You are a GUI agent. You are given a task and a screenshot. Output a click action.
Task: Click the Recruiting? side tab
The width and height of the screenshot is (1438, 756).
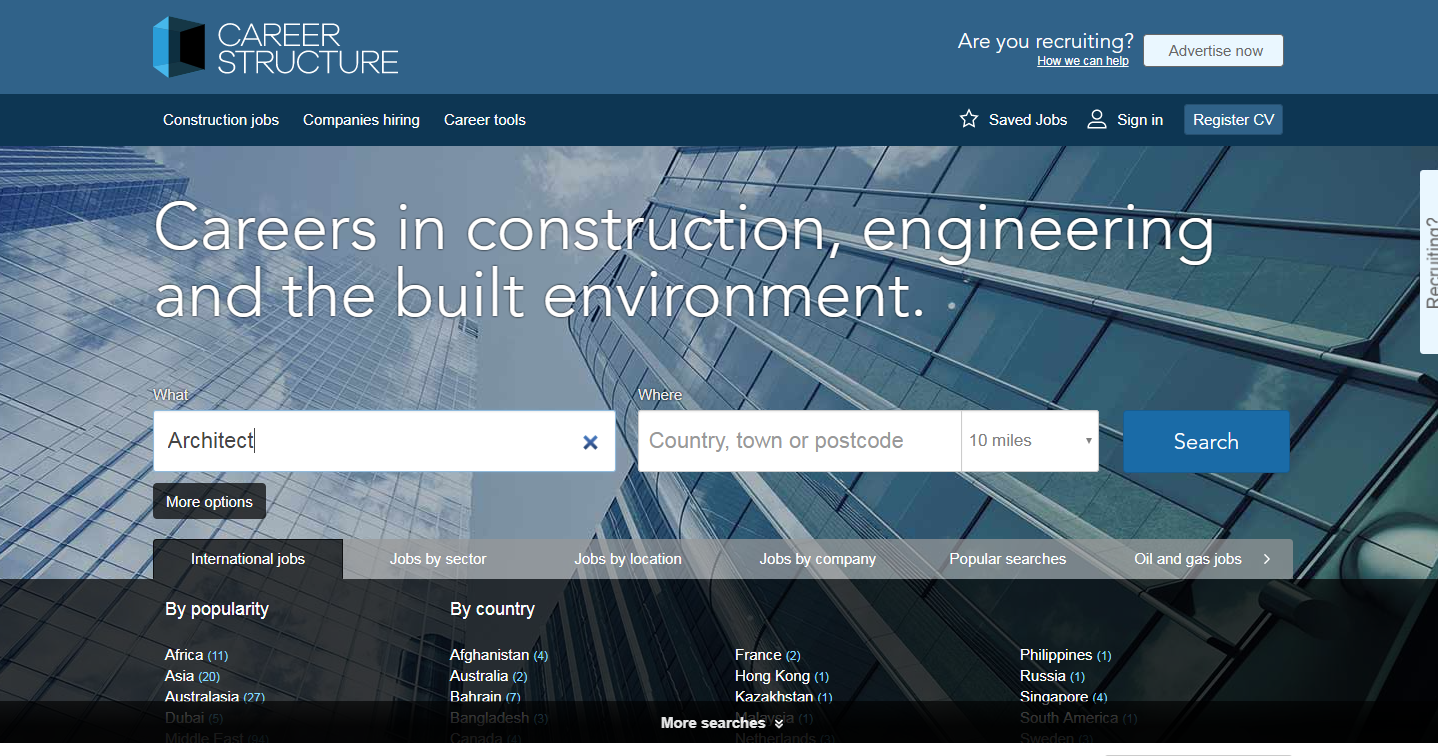(x=1430, y=262)
